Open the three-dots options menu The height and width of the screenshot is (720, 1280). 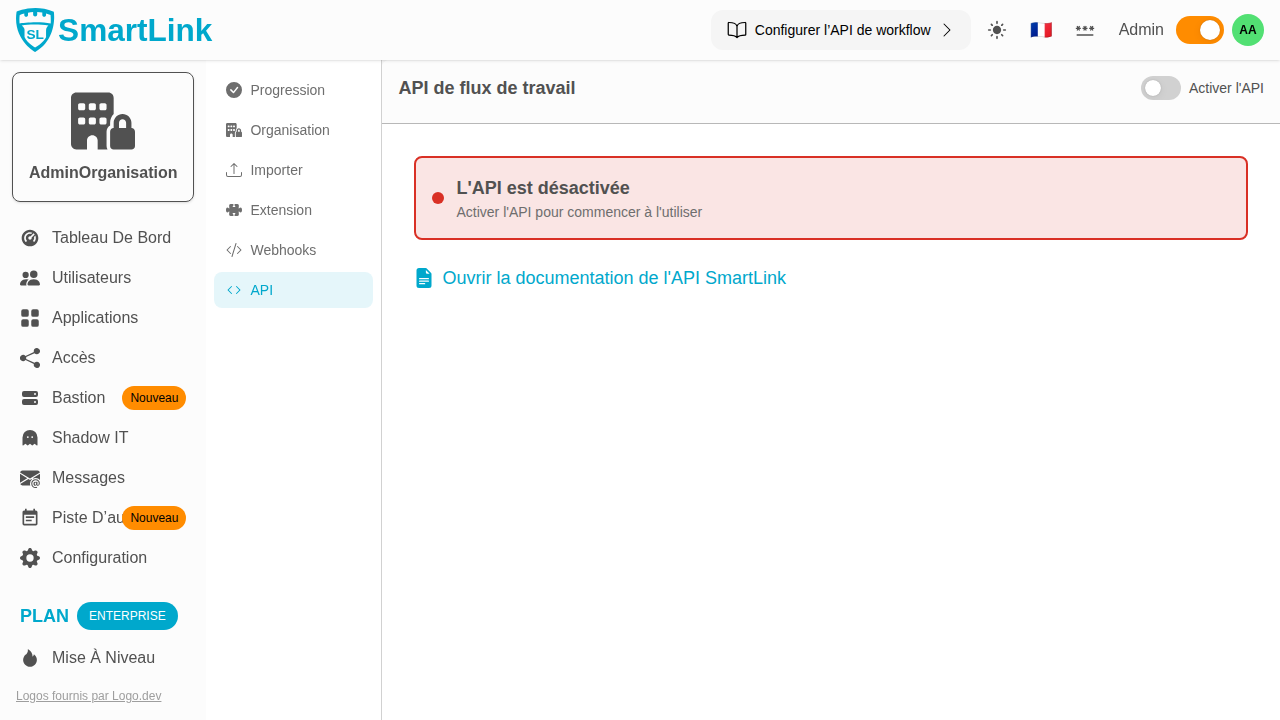[x=1085, y=30]
